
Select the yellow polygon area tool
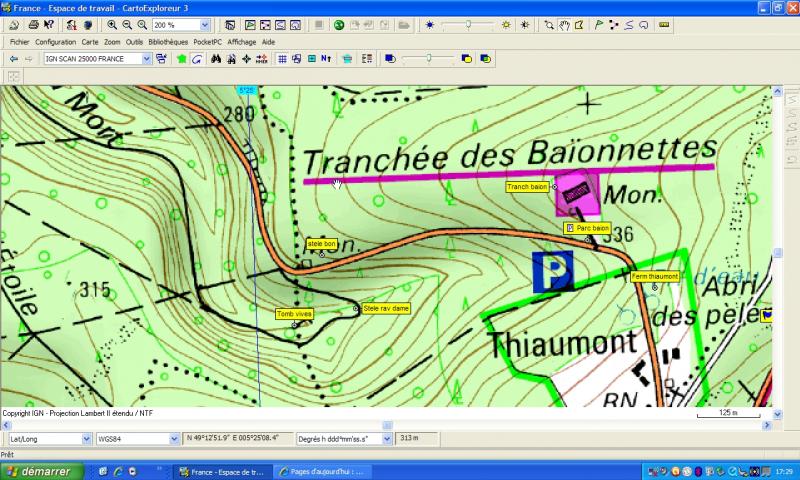click(x=579, y=24)
